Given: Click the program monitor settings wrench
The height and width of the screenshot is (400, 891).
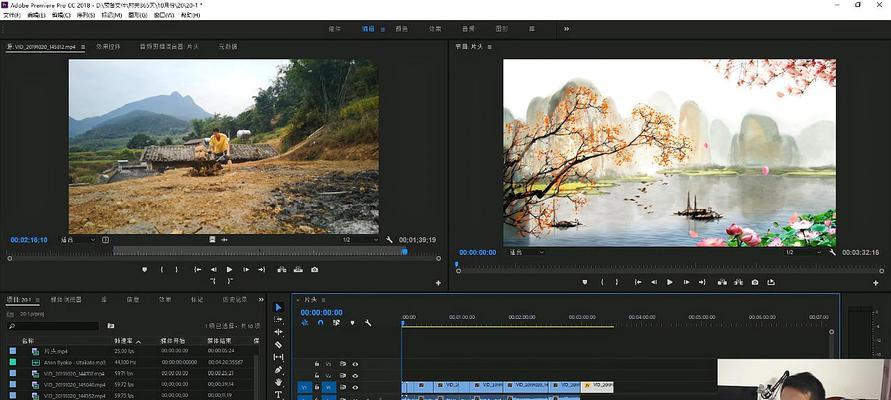Looking at the screenshot, I should point(832,252).
